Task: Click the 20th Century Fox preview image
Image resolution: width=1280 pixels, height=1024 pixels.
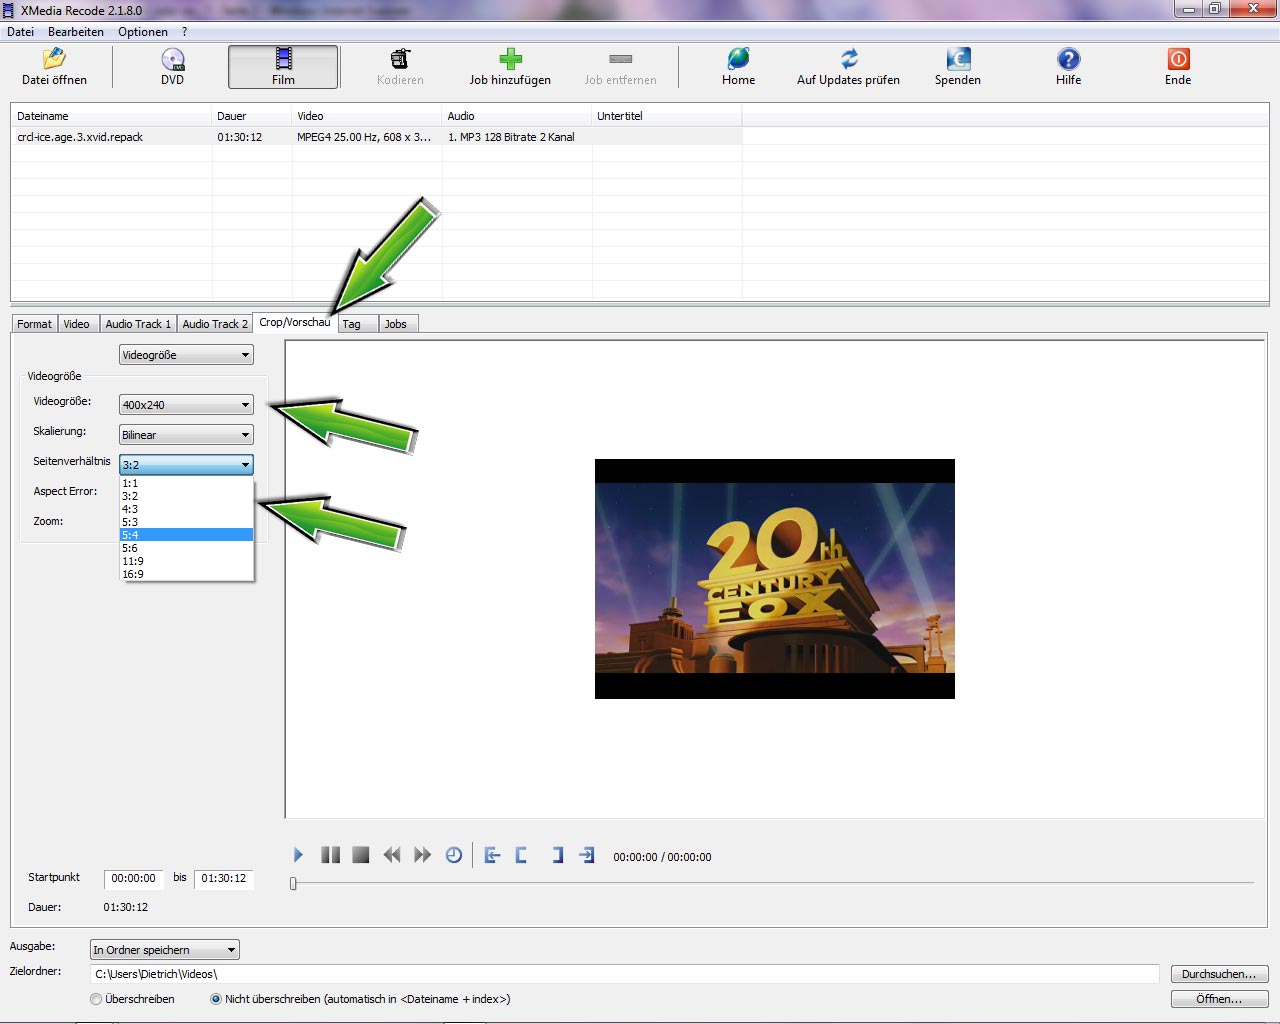Action: 775,579
